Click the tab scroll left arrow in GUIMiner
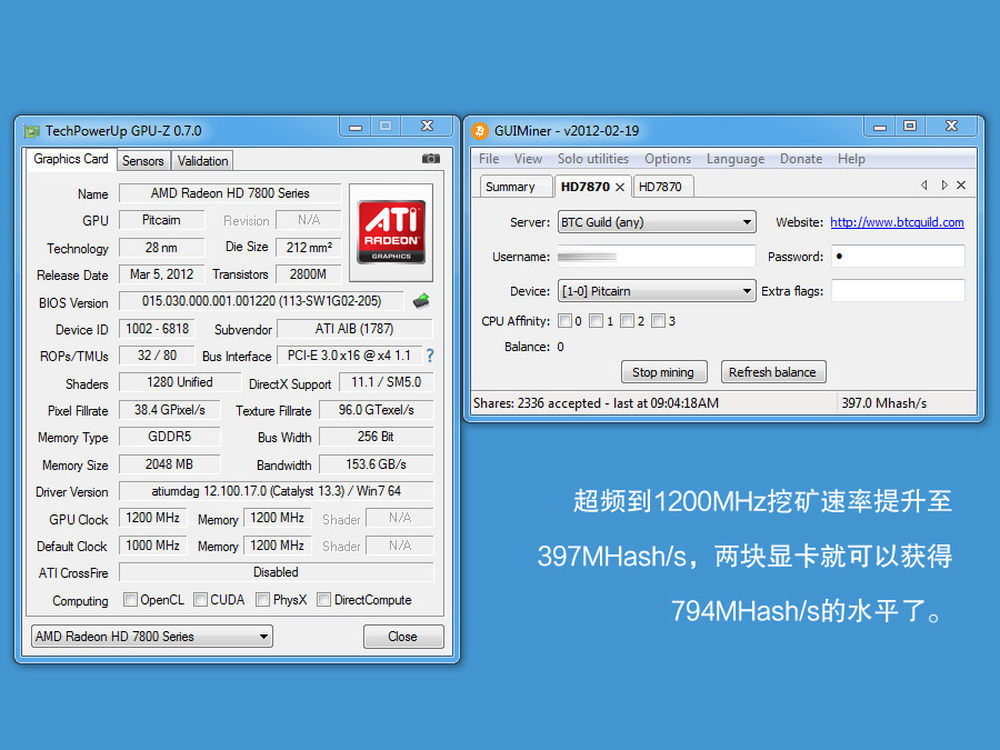This screenshot has height=750, width=1000. (x=924, y=185)
